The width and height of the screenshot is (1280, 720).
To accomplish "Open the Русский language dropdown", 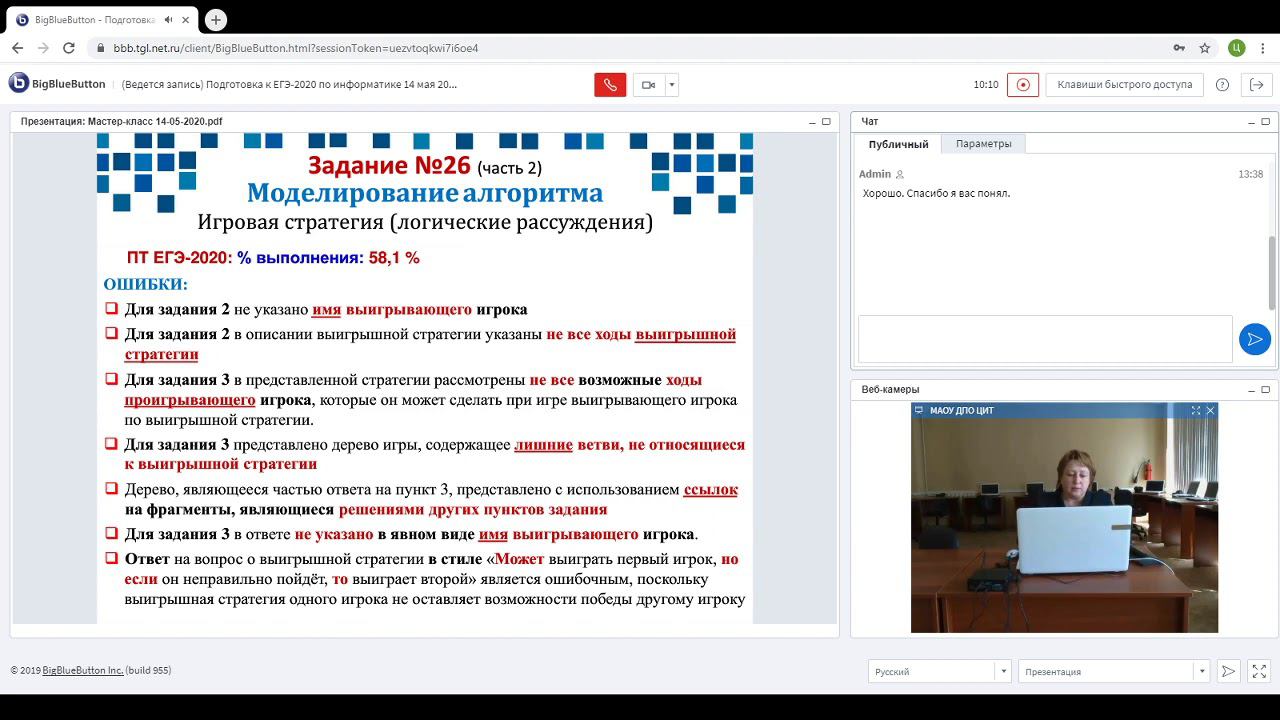I will point(939,672).
